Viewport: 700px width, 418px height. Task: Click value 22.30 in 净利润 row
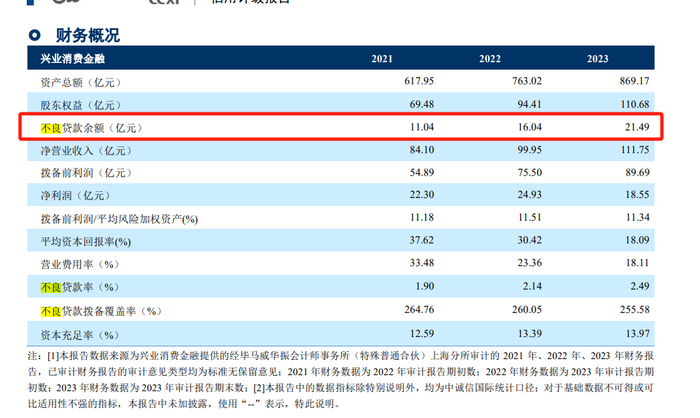[422, 195]
